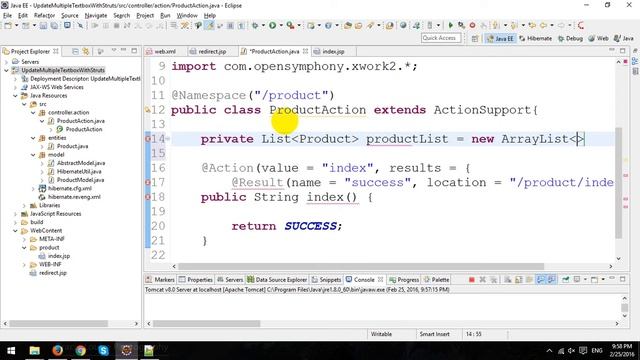The height and width of the screenshot is (360, 640).
Task: Close the ProductAction.java editor tab
Action: [305, 51]
